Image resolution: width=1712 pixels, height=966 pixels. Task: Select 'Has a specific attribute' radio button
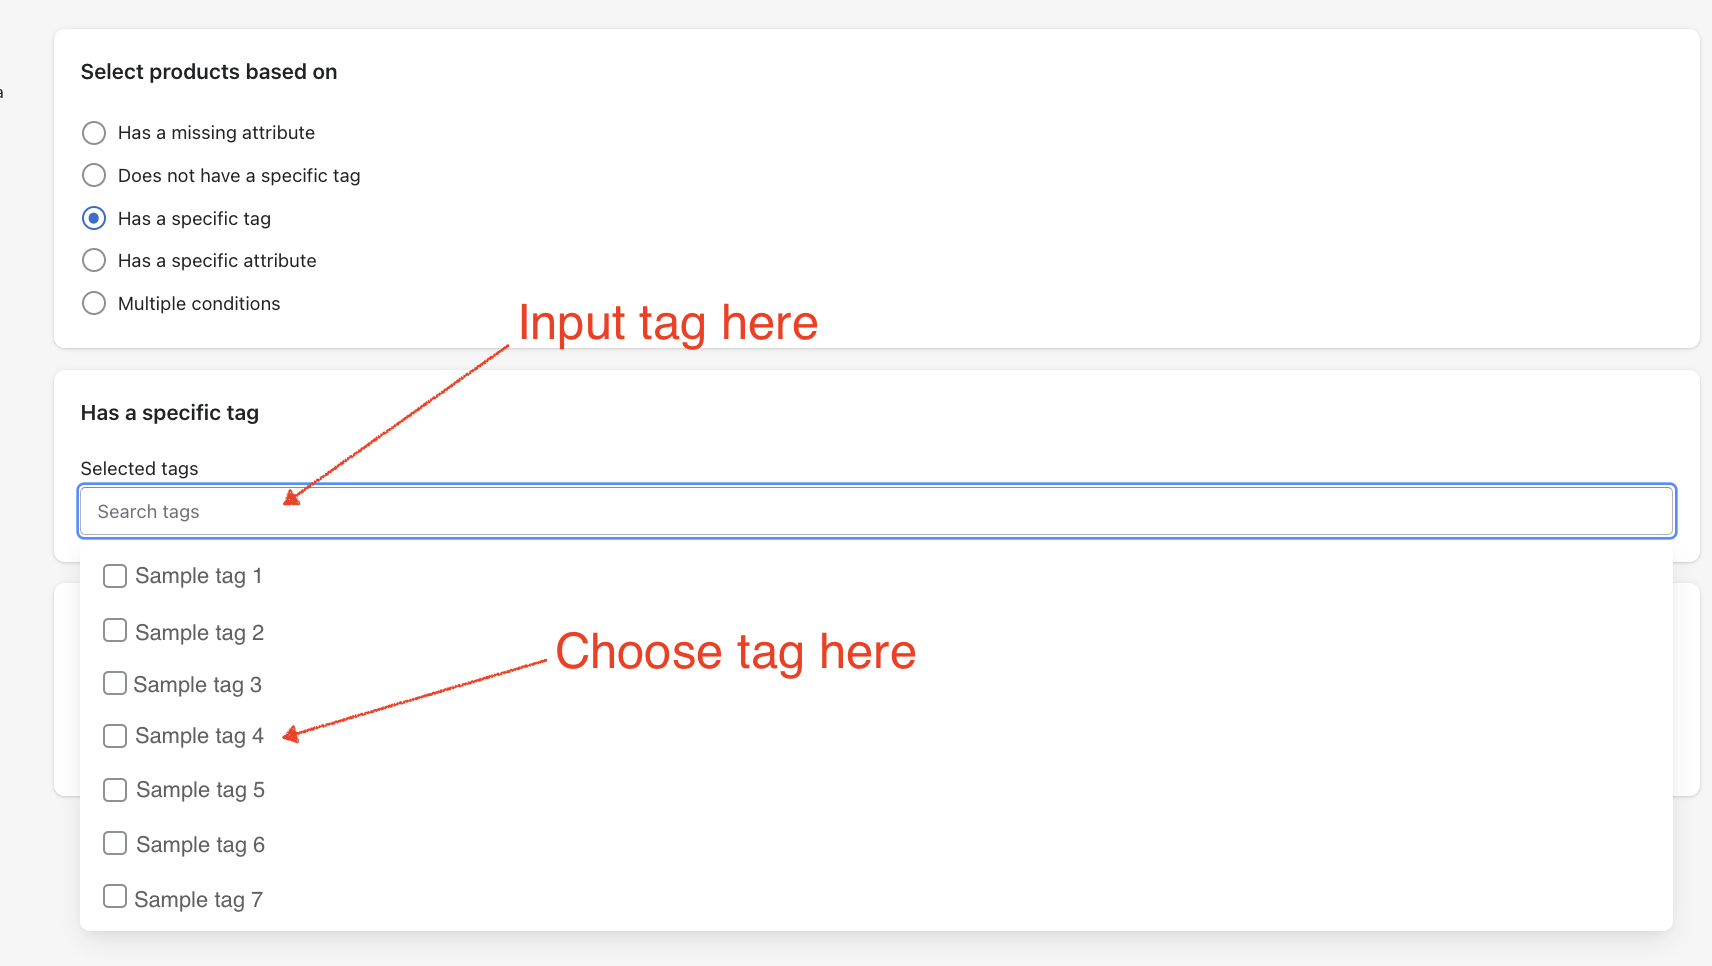pos(94,261)
